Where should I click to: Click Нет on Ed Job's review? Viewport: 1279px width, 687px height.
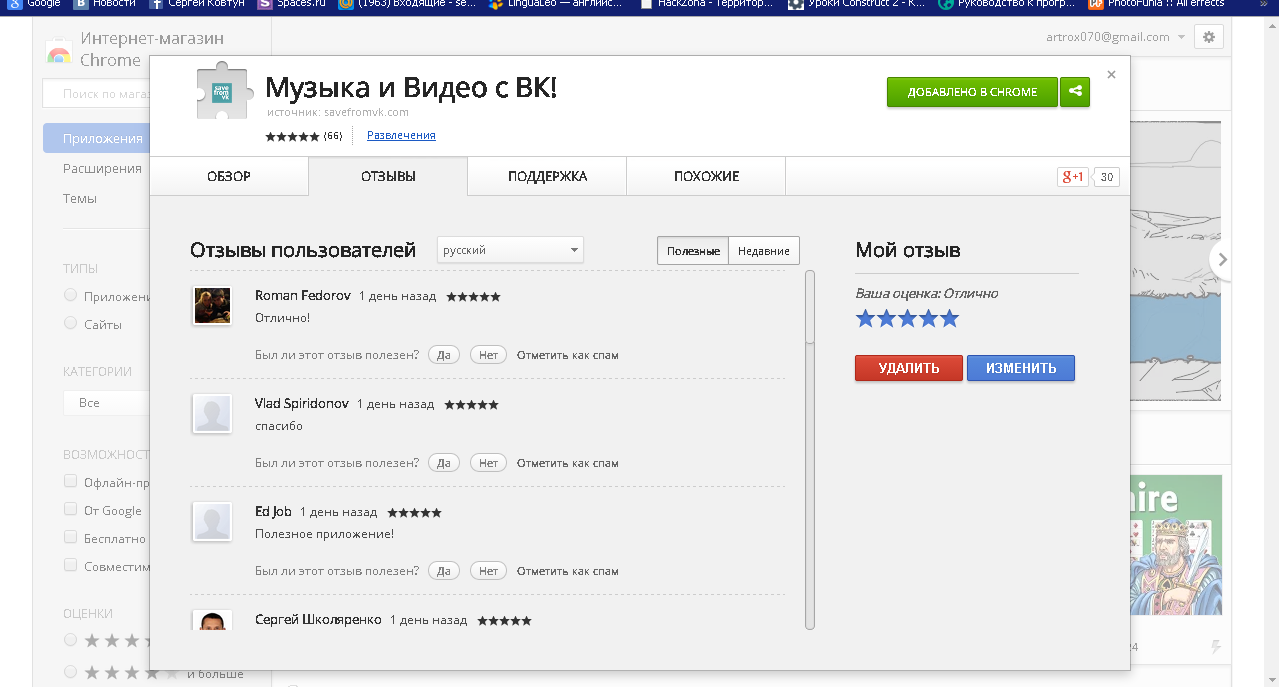488,571
